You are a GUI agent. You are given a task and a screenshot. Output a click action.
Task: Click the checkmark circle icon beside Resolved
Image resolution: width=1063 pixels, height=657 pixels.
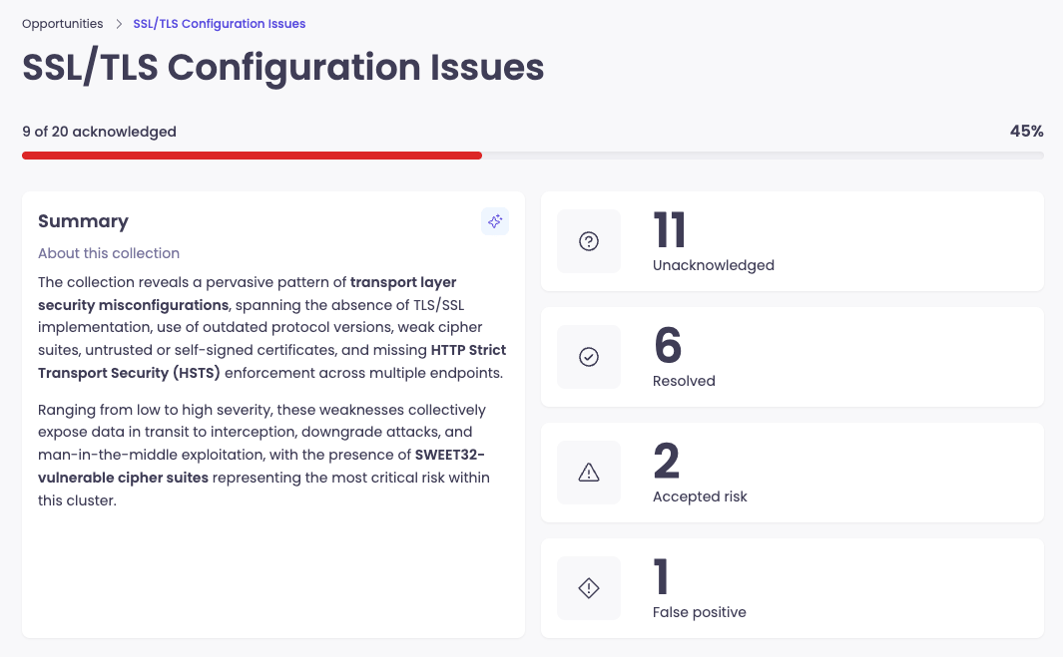(588, 357)
